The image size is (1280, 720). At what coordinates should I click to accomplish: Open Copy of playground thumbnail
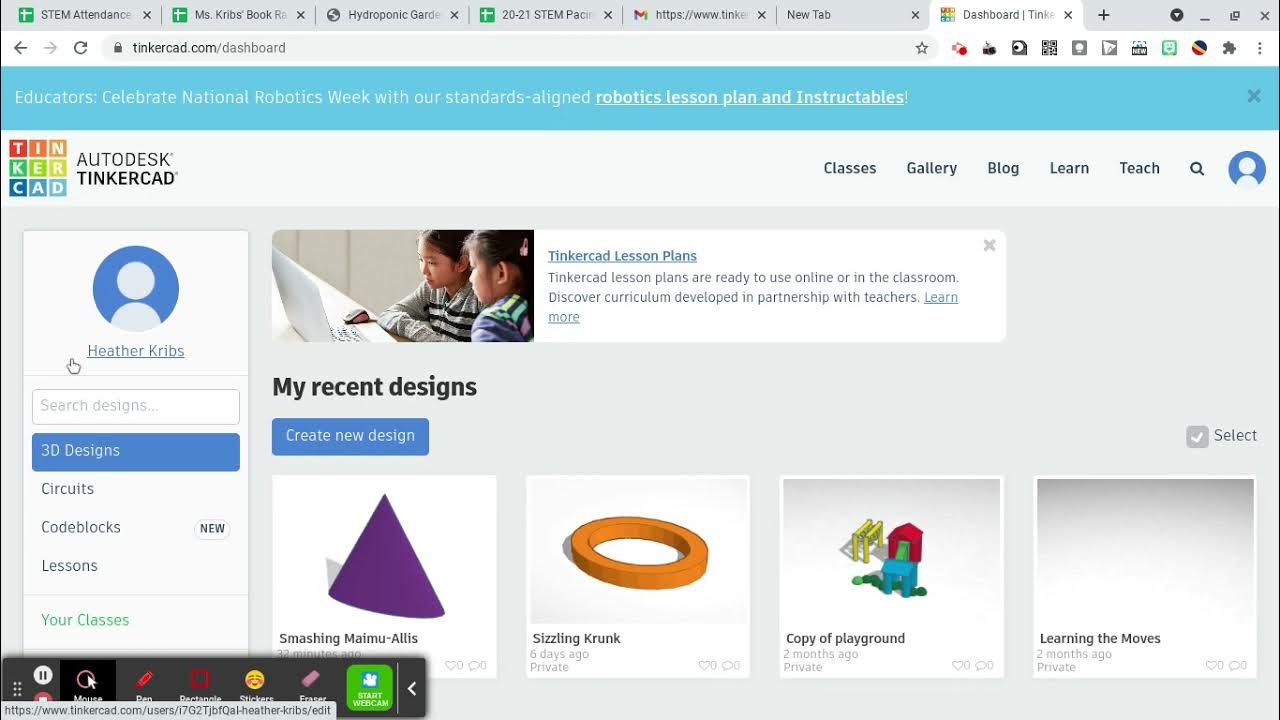coord(892,550)
